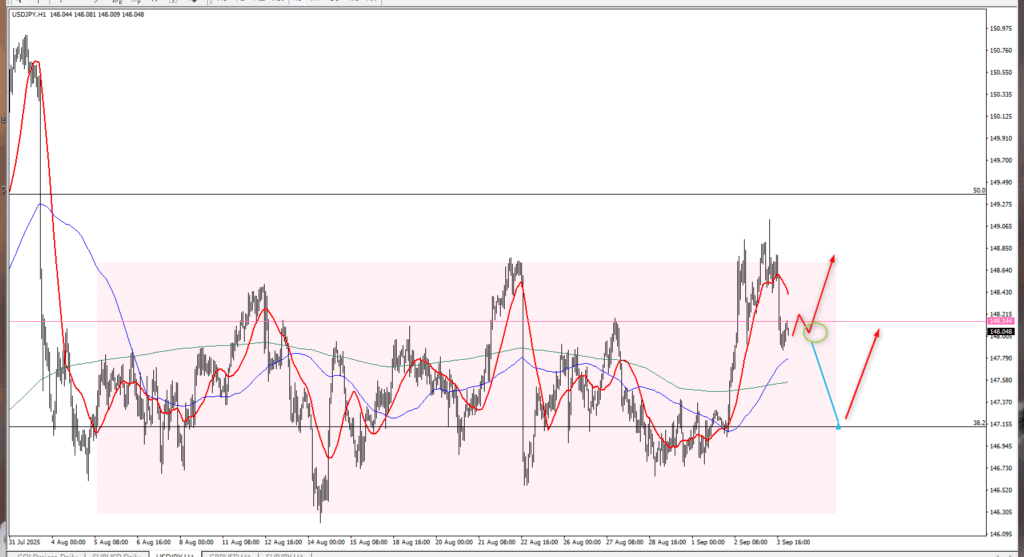
Task: Click the small red zigzag beside the ellipse
Action: 799,322
